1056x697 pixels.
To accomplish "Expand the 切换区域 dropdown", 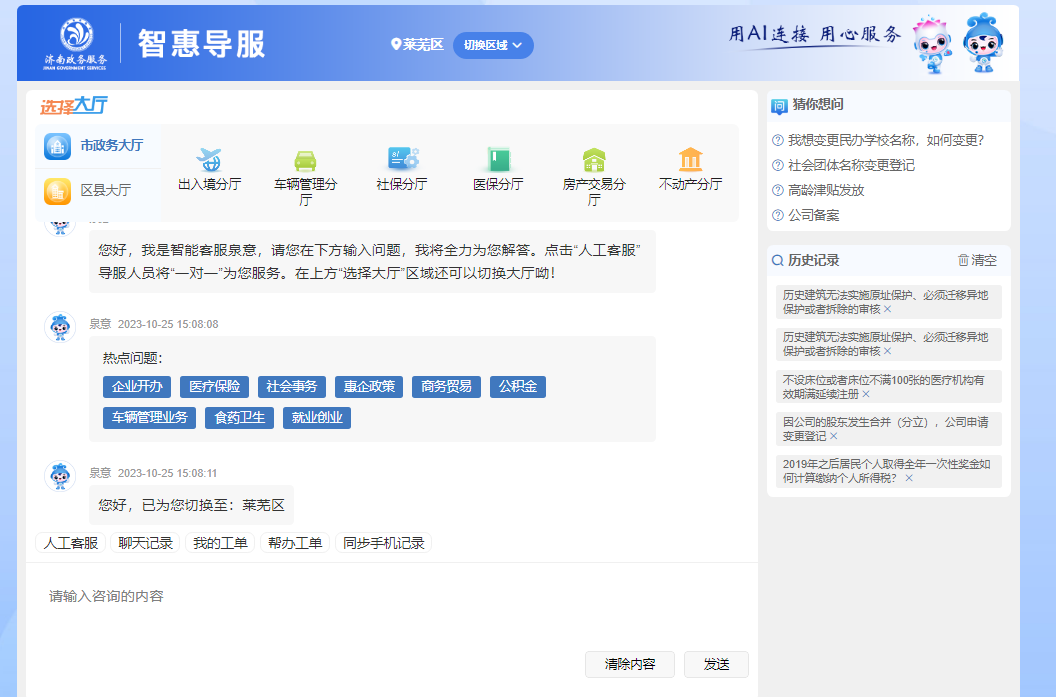I will [x=493, y=45].
